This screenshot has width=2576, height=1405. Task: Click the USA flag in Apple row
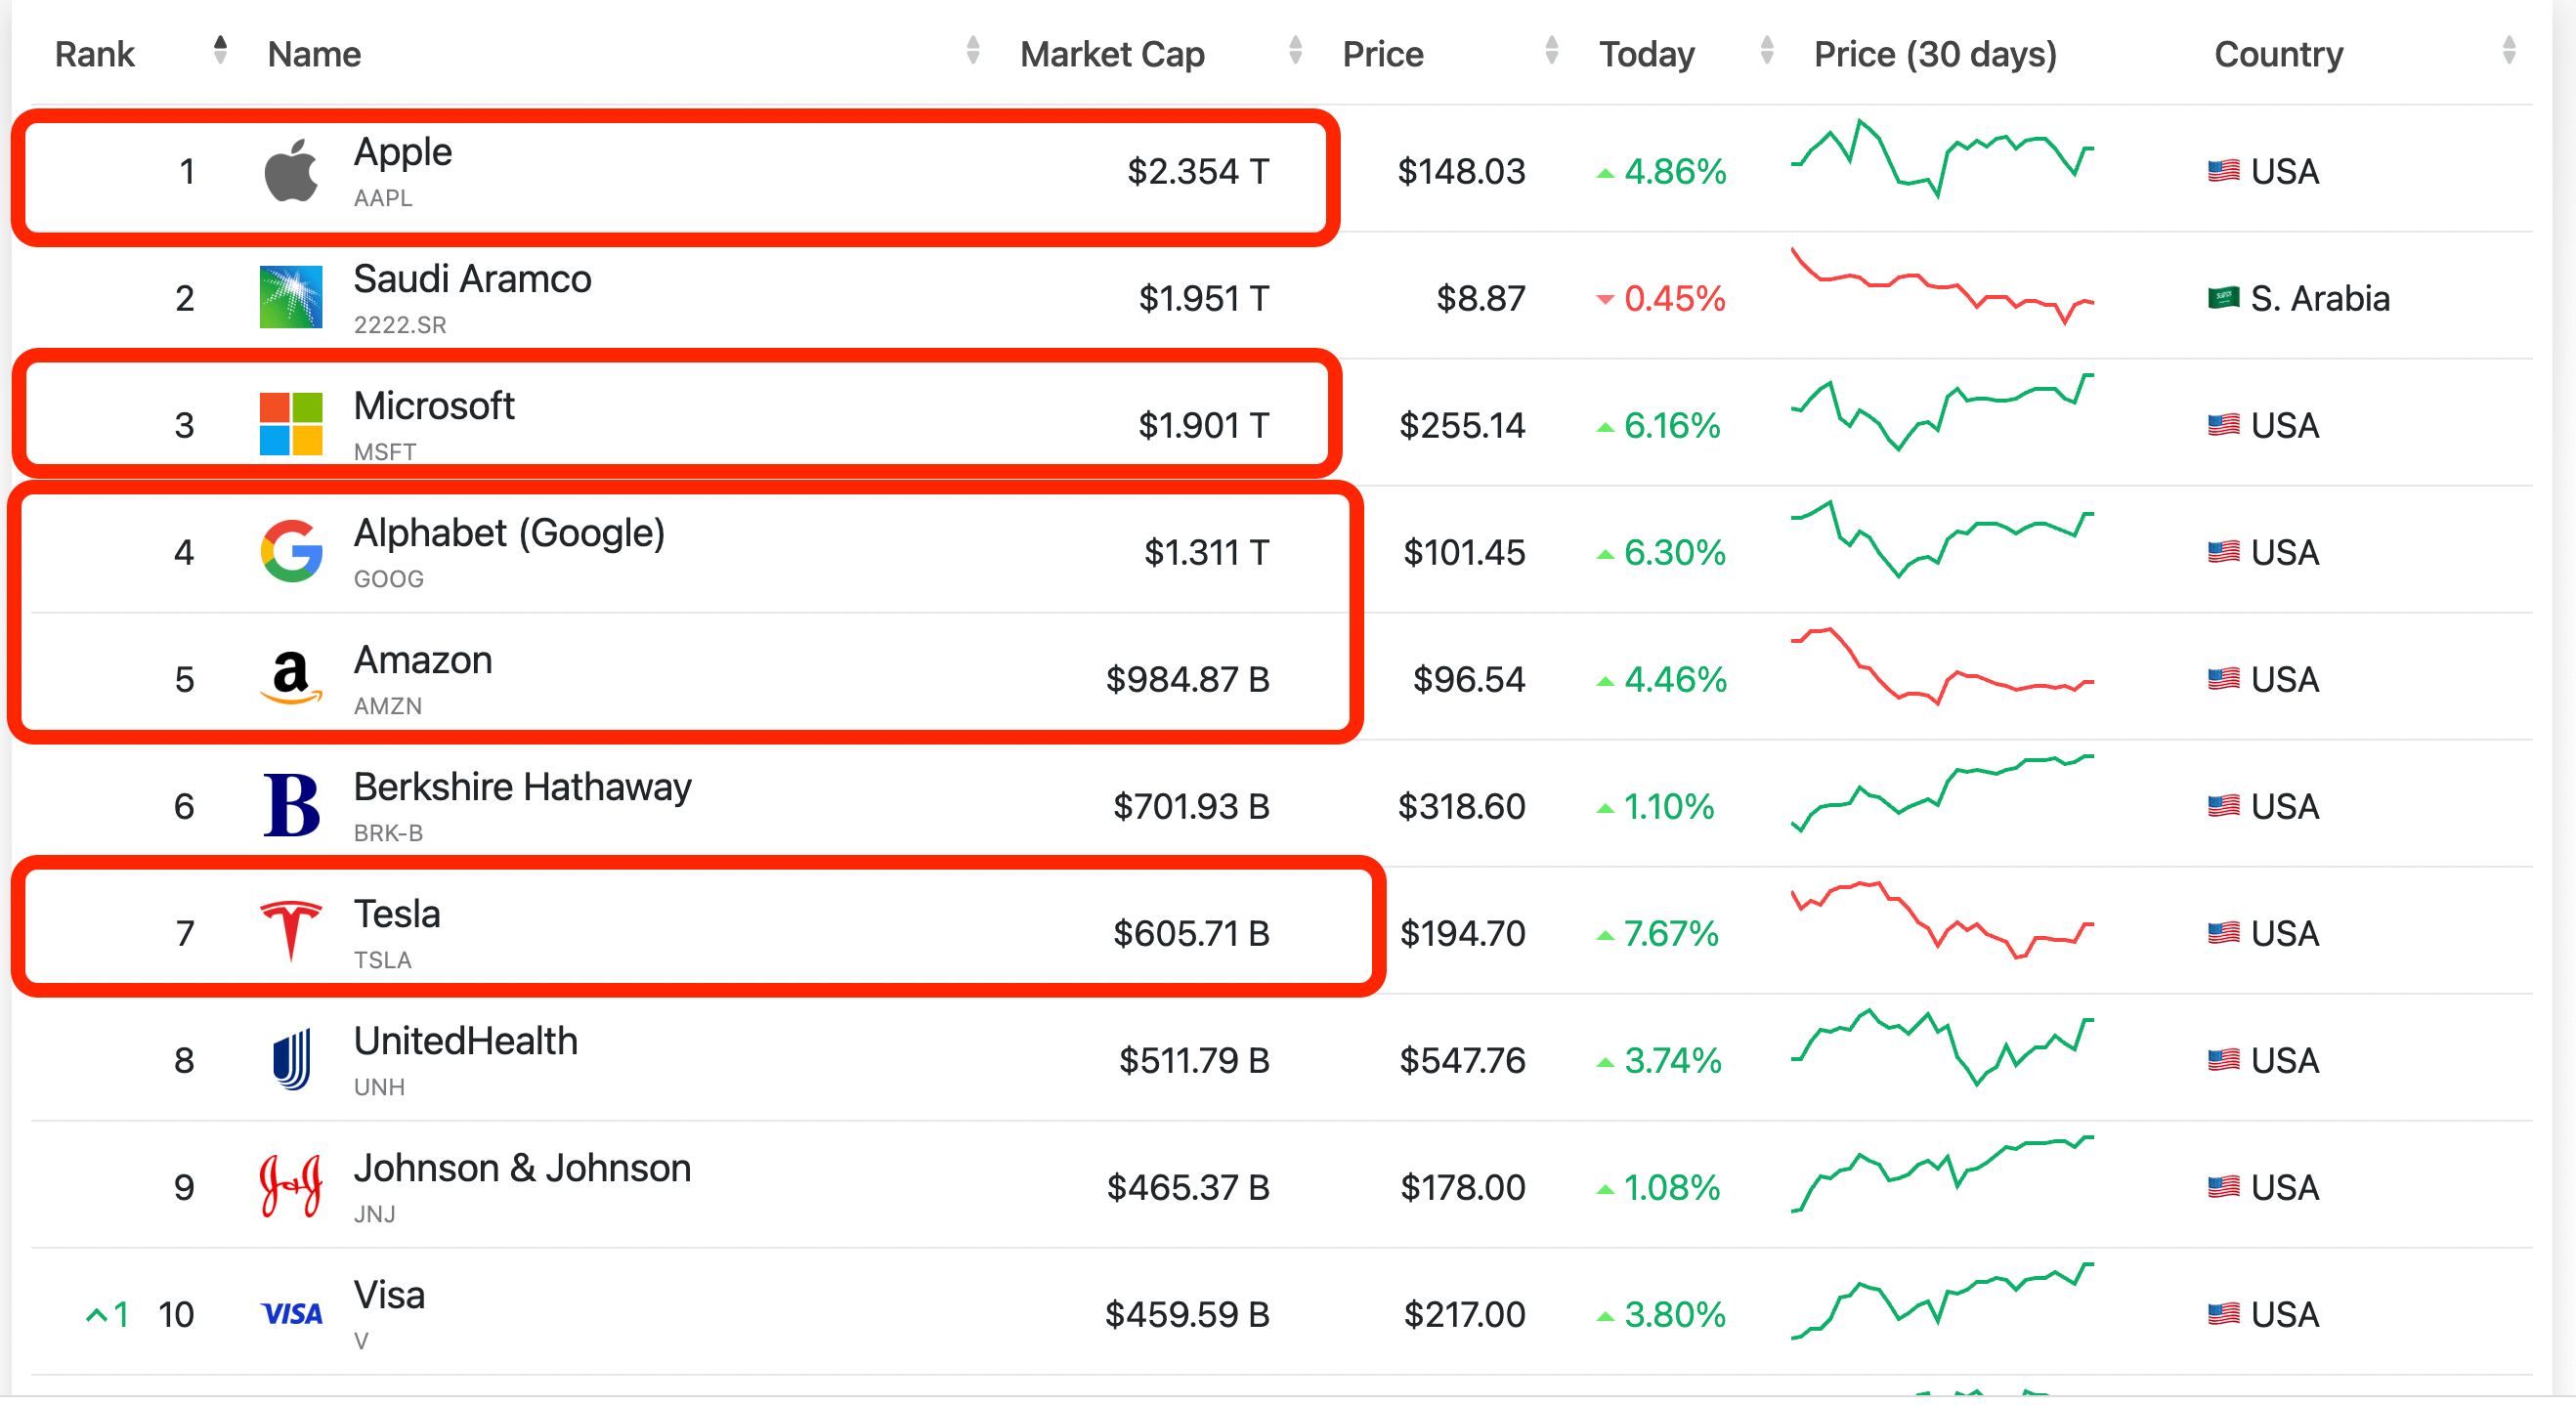(2223, 171)
